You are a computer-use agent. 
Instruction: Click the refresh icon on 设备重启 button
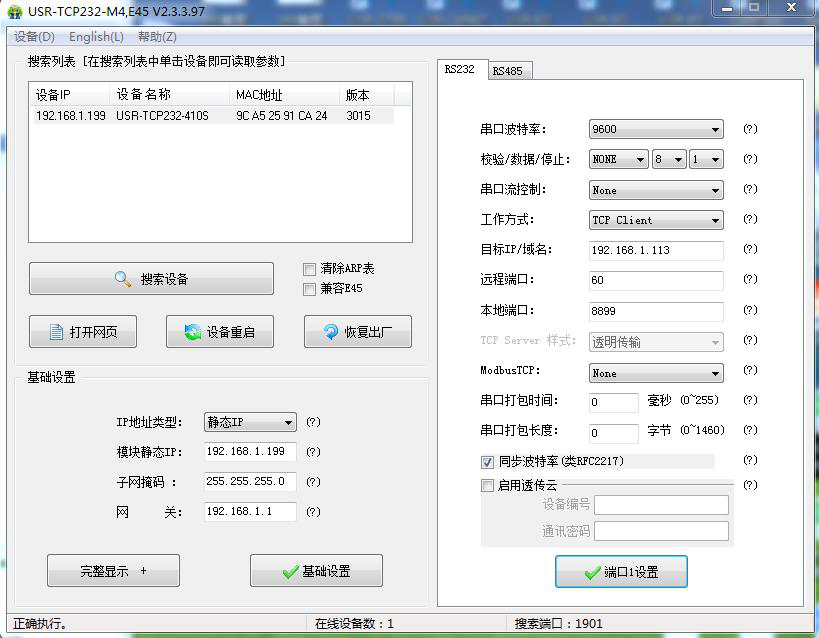193,332
